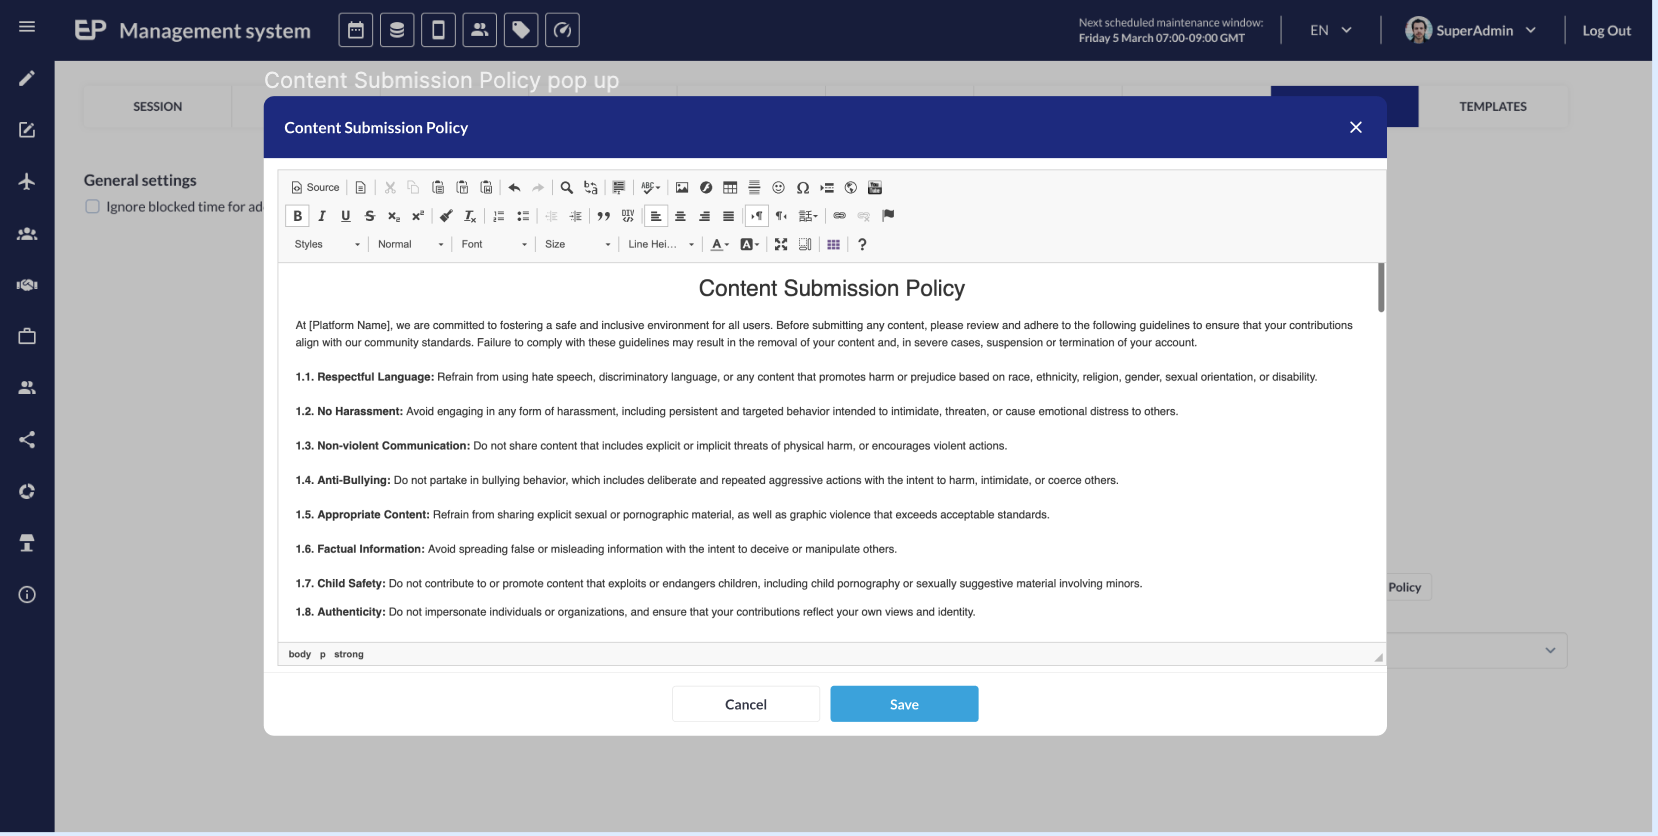The height and width of the screenshot is (836, 1658).
Task: Open the background color picker
Action: point(750,244)
